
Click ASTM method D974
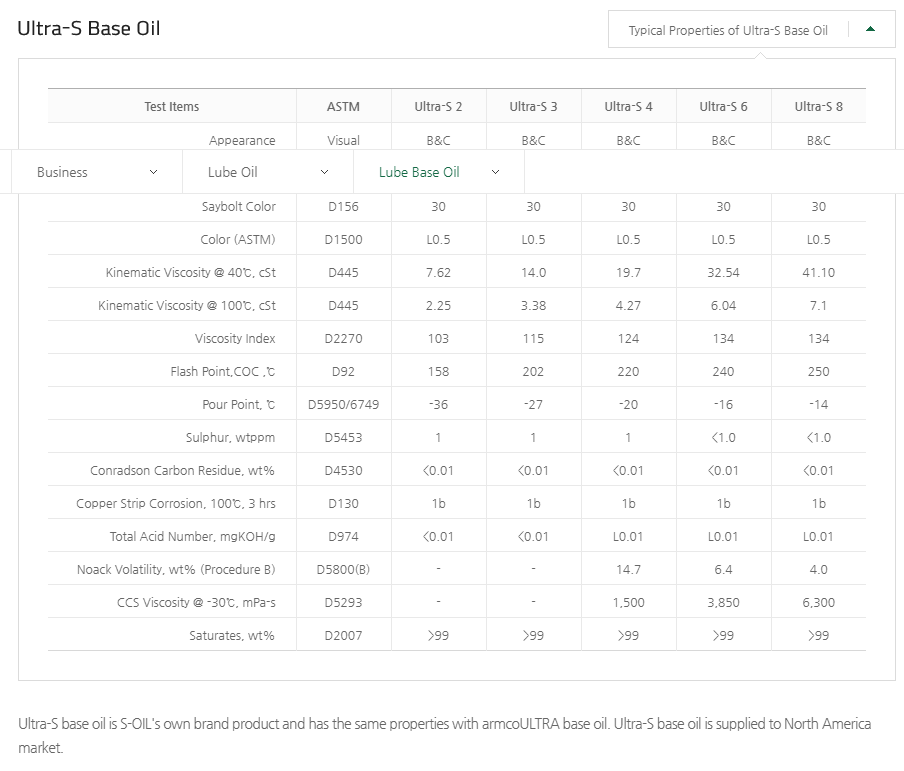point(343,536)
